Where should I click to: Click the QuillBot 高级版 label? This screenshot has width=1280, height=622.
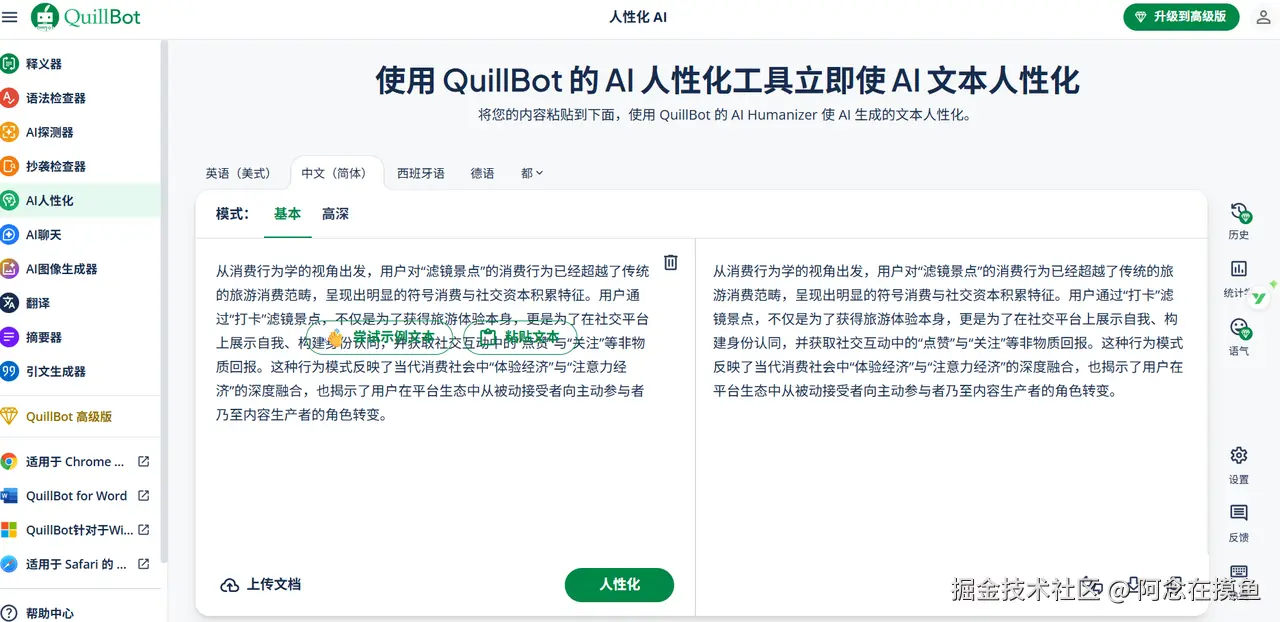point(69,416)
